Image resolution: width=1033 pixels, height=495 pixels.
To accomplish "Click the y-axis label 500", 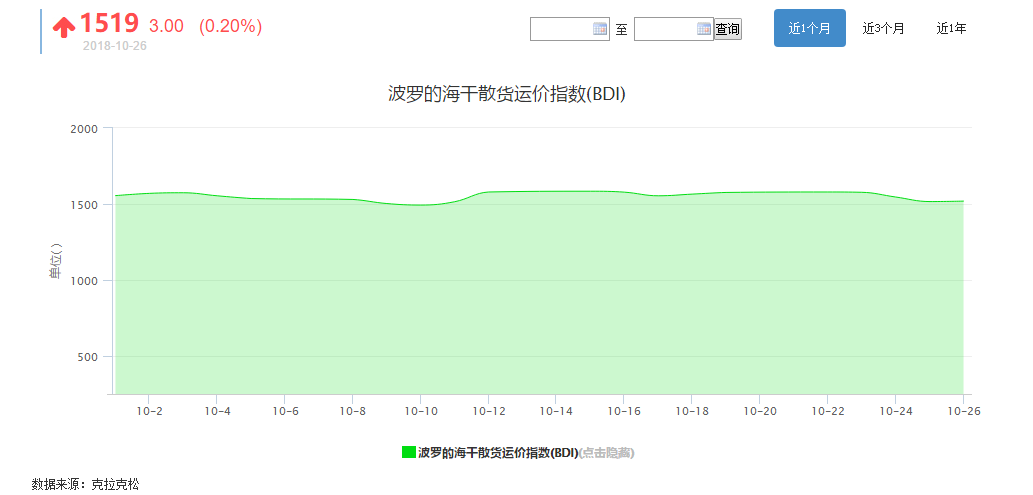I will point(87,357).
